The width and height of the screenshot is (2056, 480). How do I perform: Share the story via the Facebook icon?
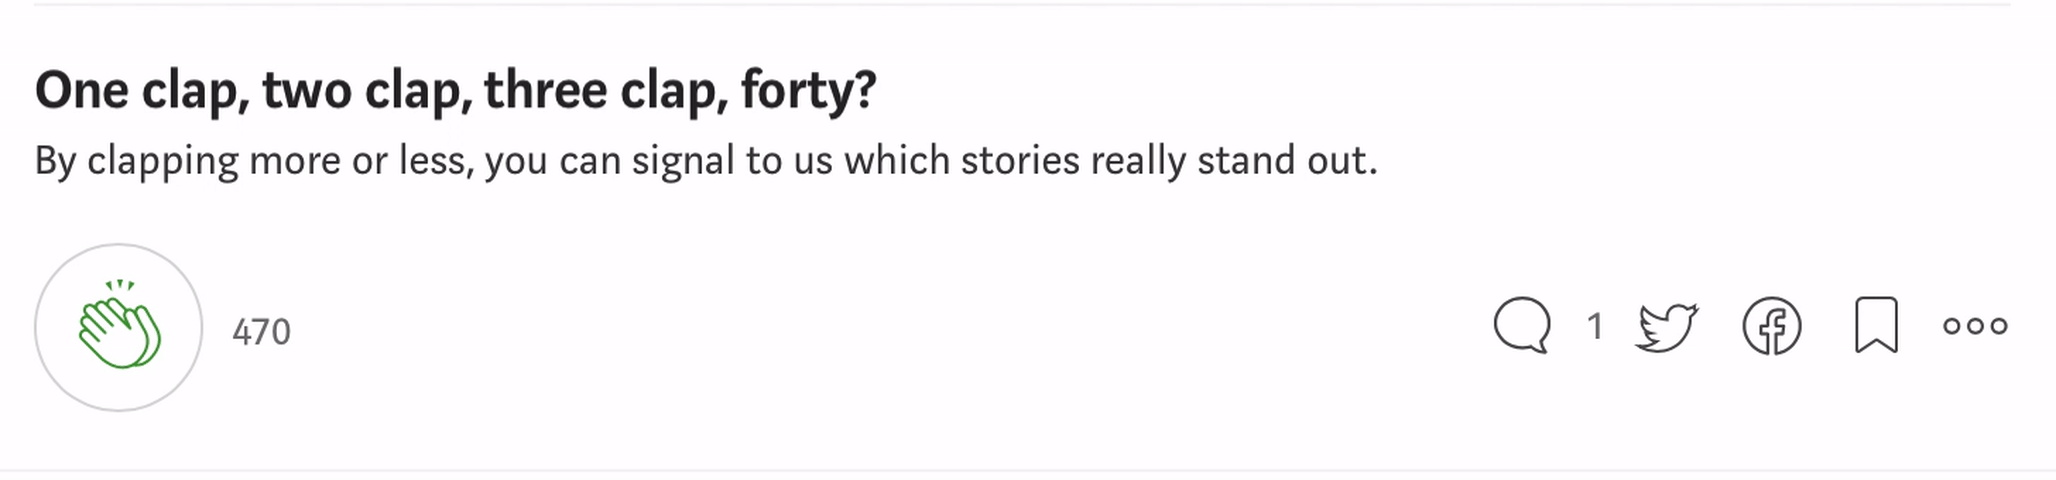point(1772,326)
